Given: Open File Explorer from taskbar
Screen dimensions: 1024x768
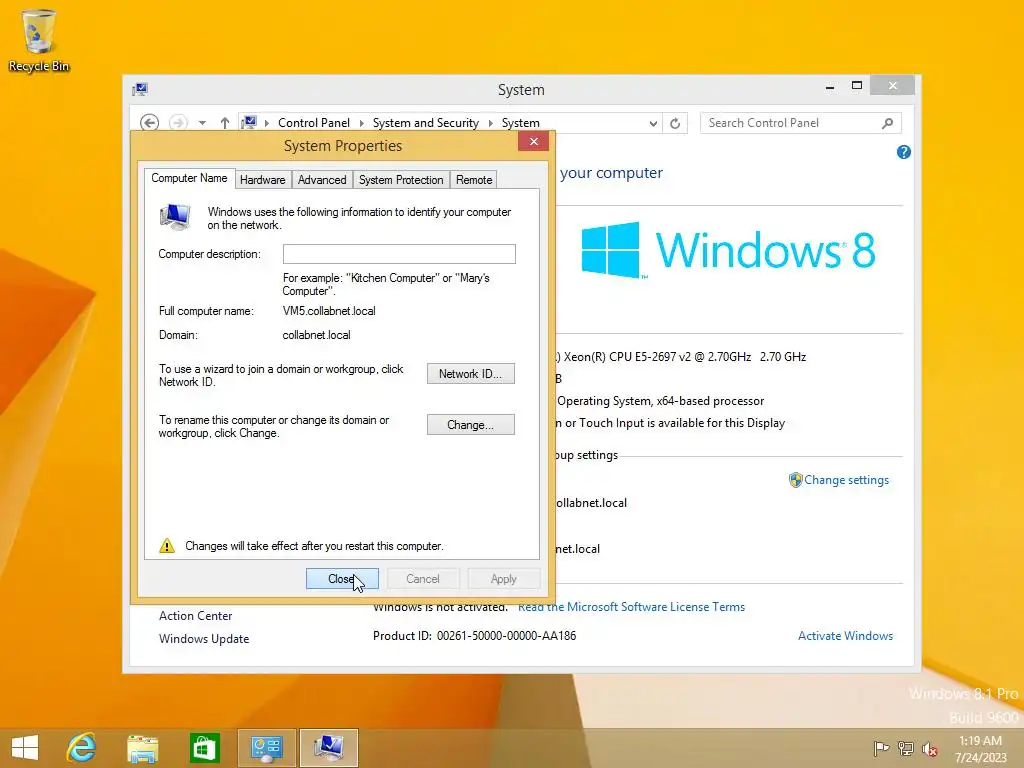Looking at the screenshot, I should coord(142,748).
